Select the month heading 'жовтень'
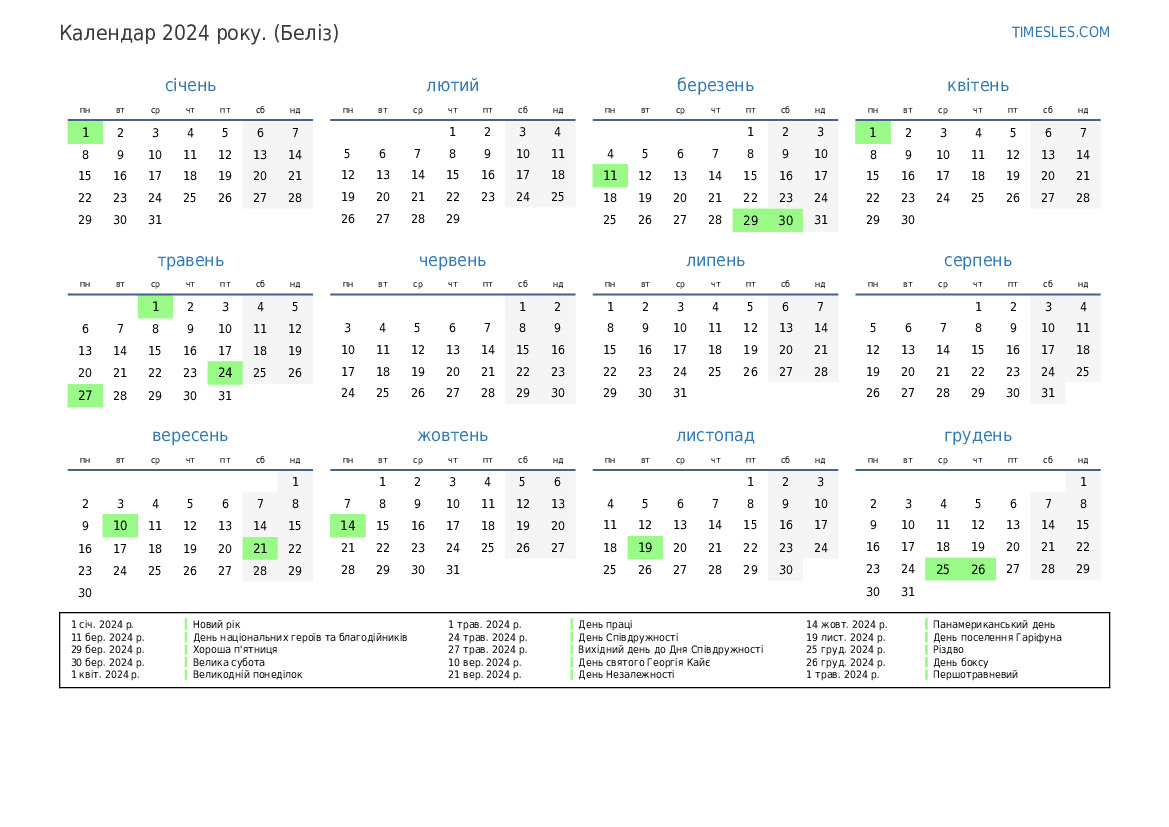 pos(453,435)
